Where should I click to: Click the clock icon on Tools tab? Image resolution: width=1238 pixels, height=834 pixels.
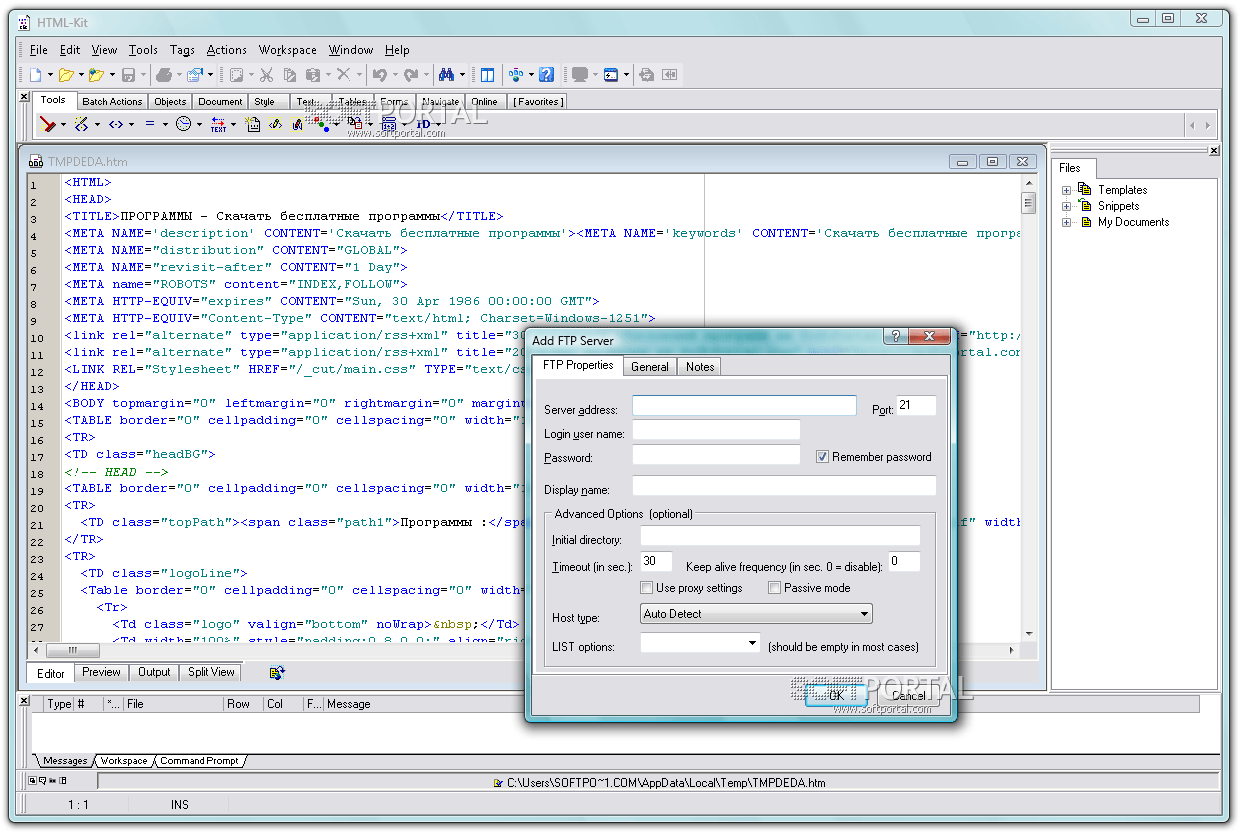(x=183, y=124)
